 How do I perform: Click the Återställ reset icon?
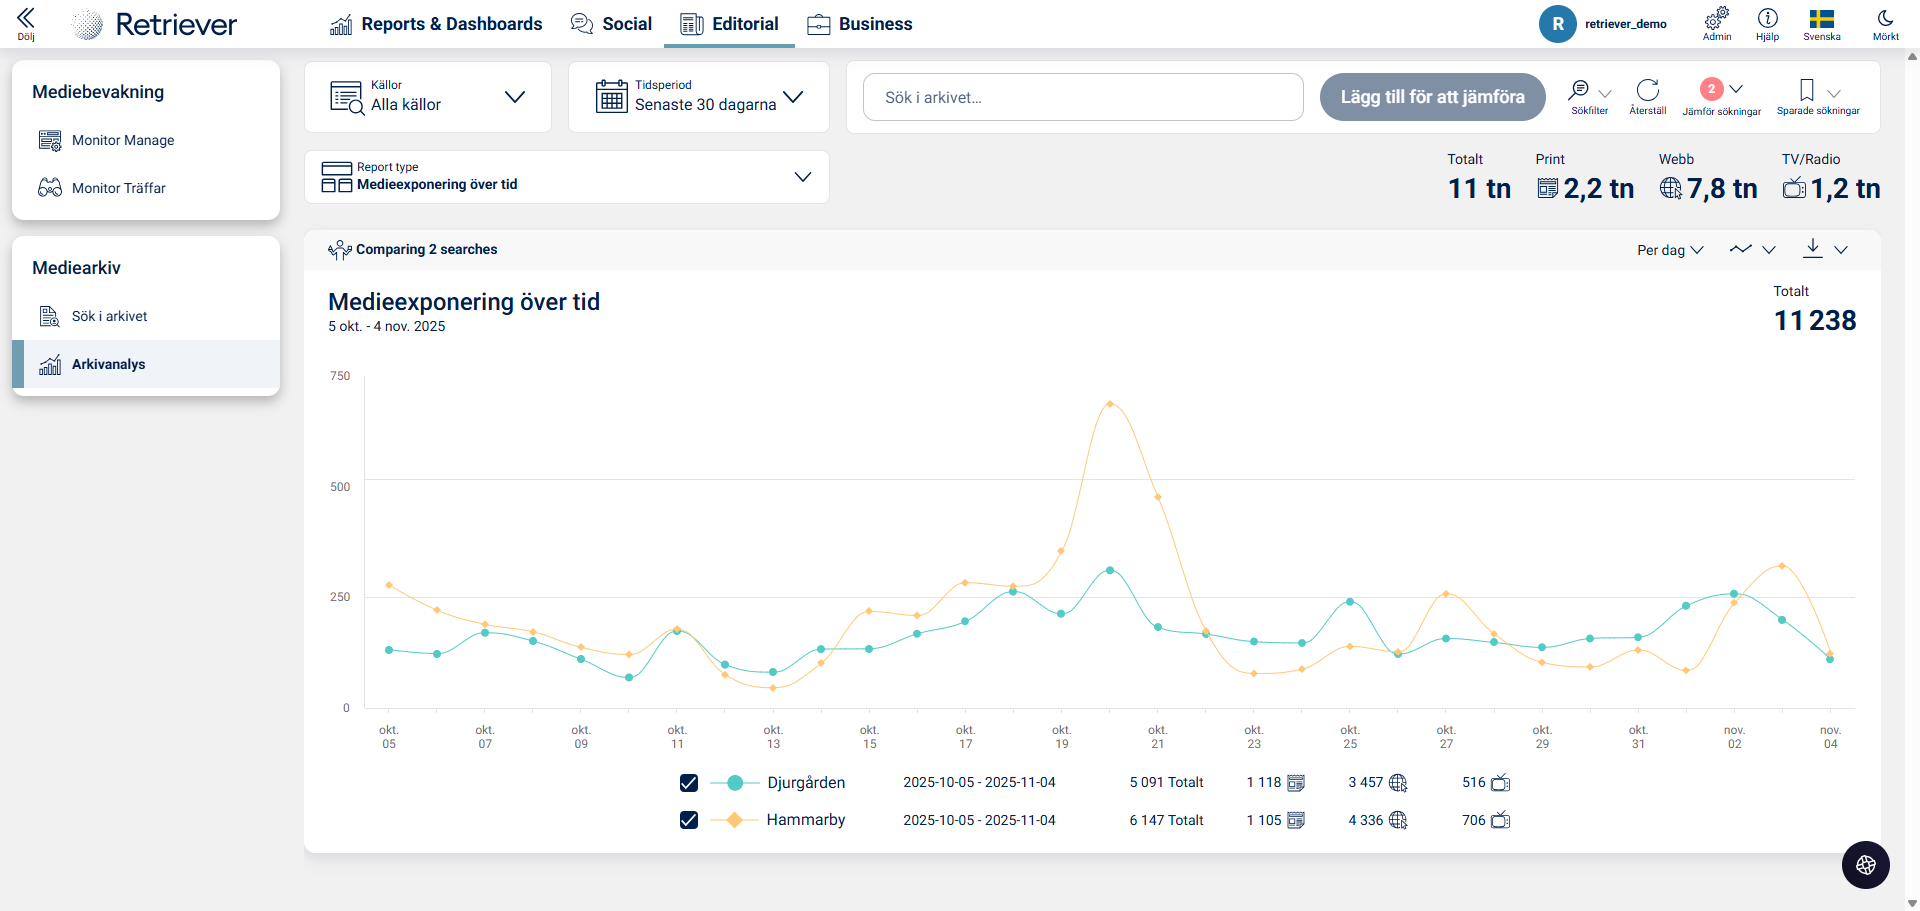click(x=1647, y=90)
